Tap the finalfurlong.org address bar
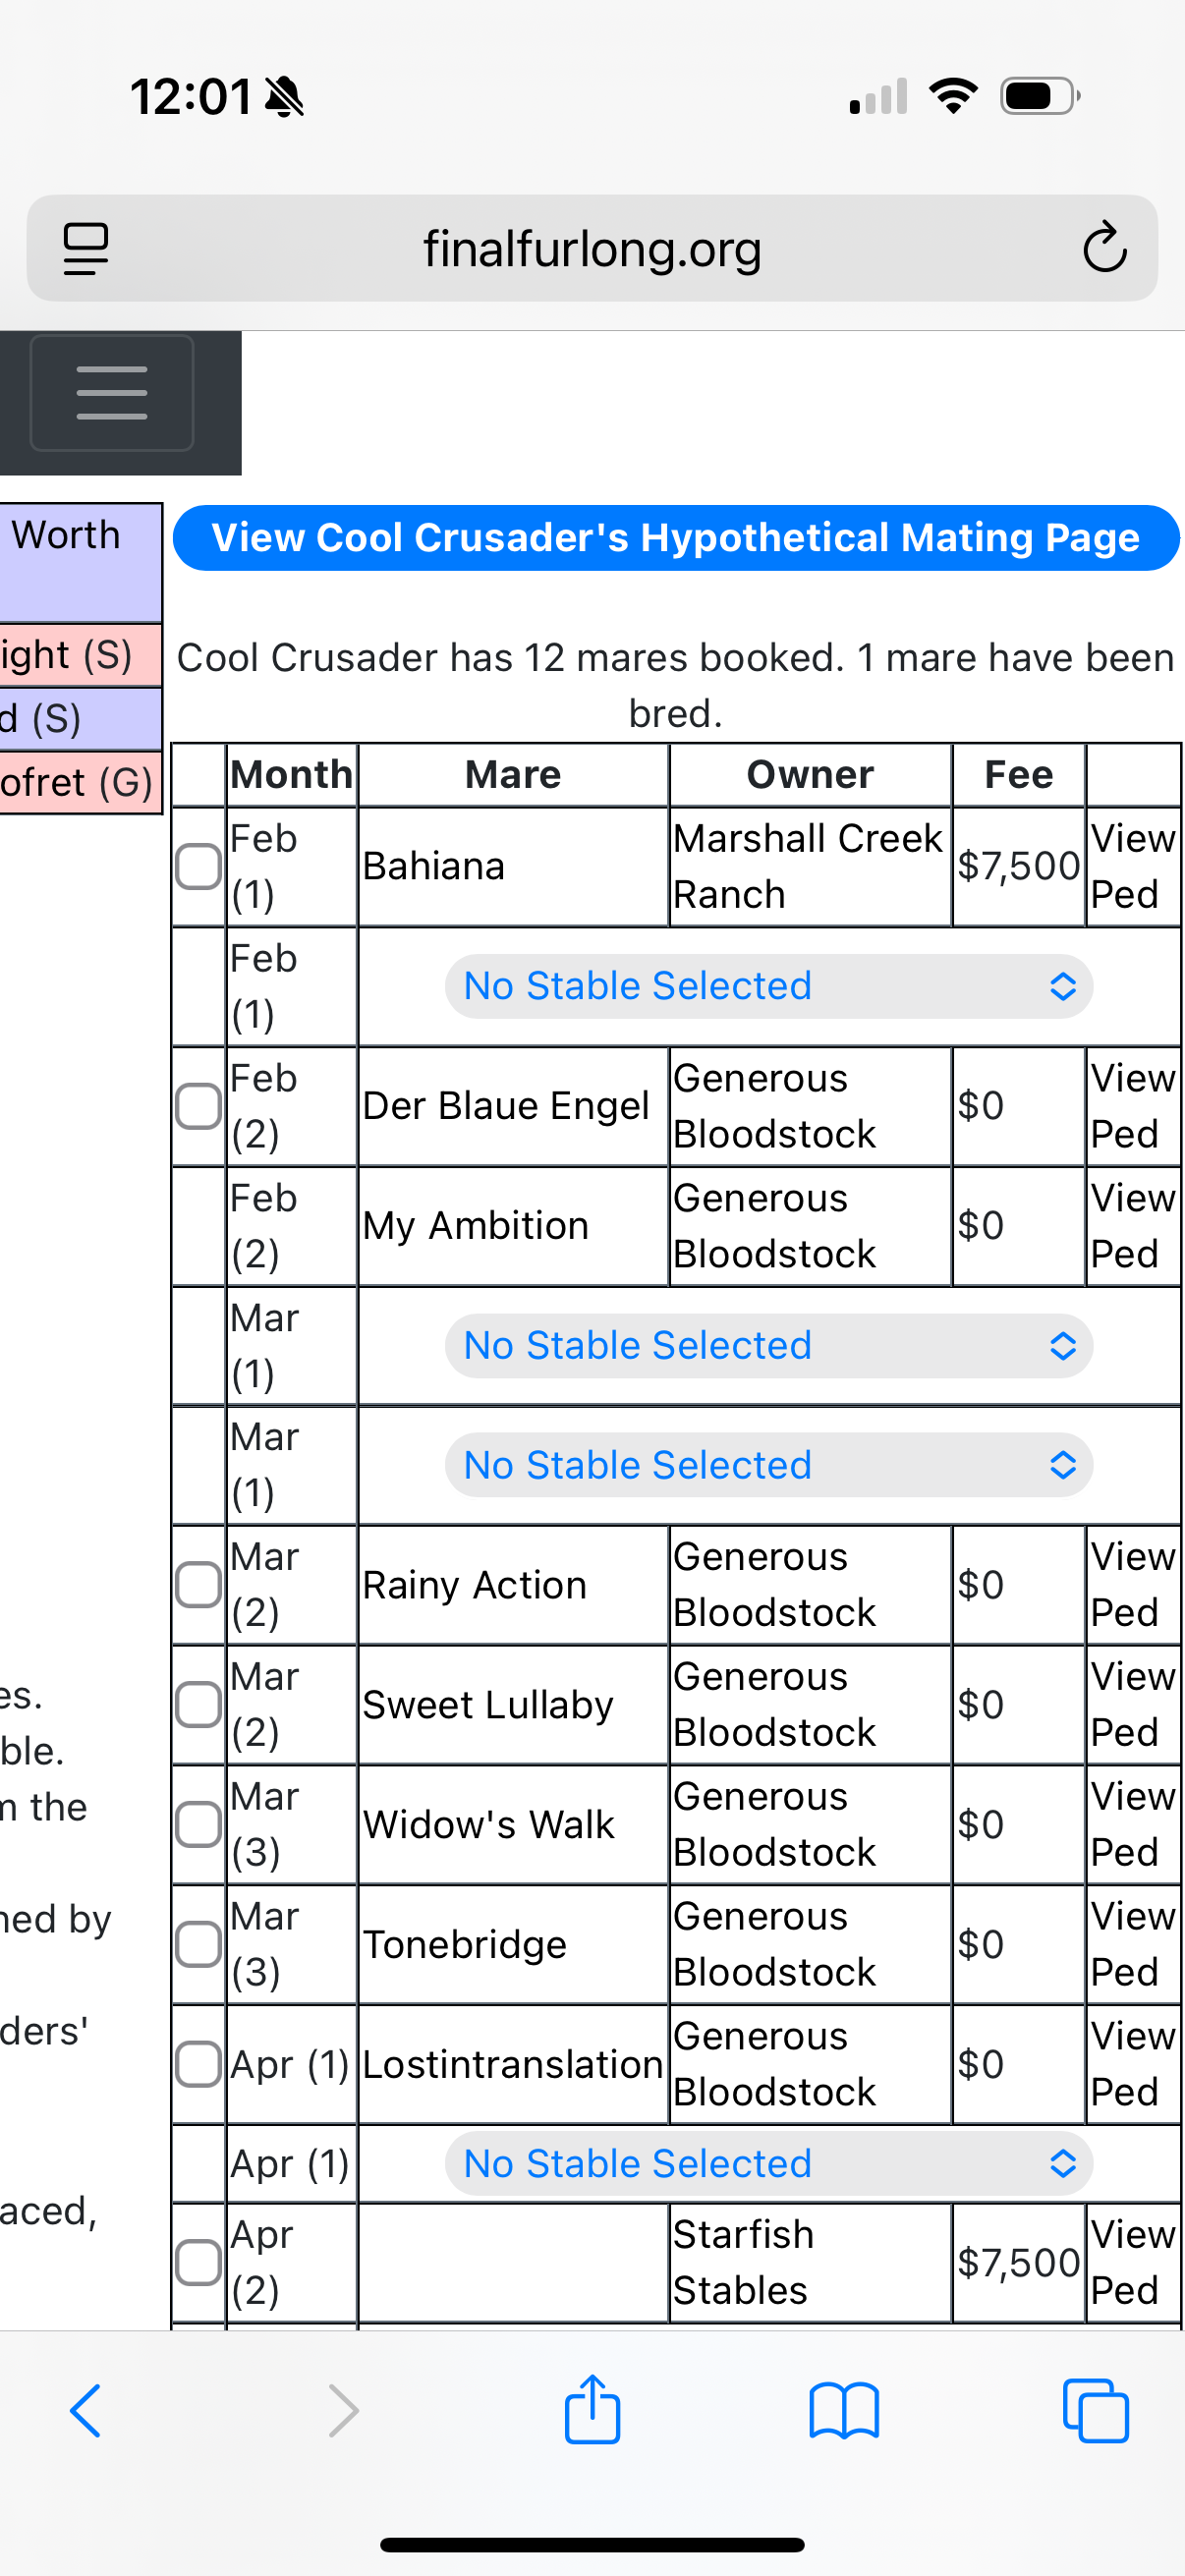The image size is (1185, 2576). point(592,248)
